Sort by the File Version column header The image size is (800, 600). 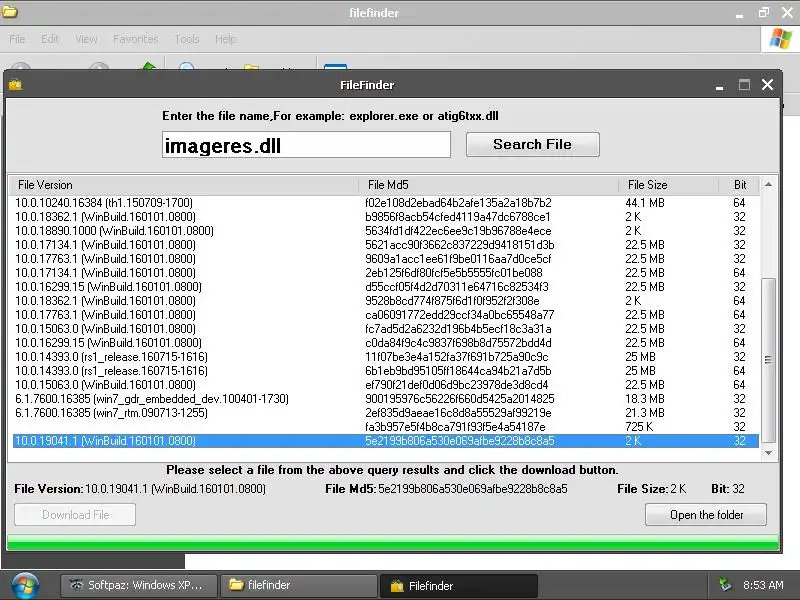[x=183, y=185]
